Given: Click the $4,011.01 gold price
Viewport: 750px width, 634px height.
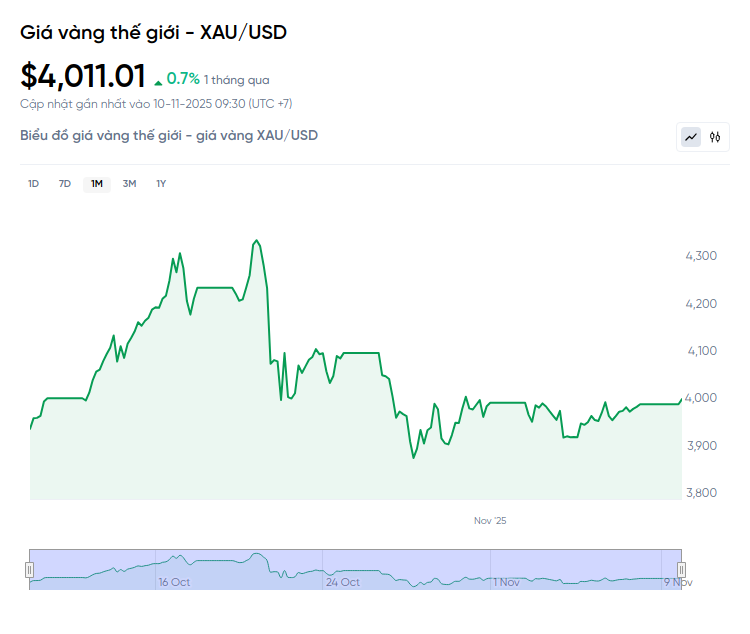Looking at the screenshot, I should [83, 76].
